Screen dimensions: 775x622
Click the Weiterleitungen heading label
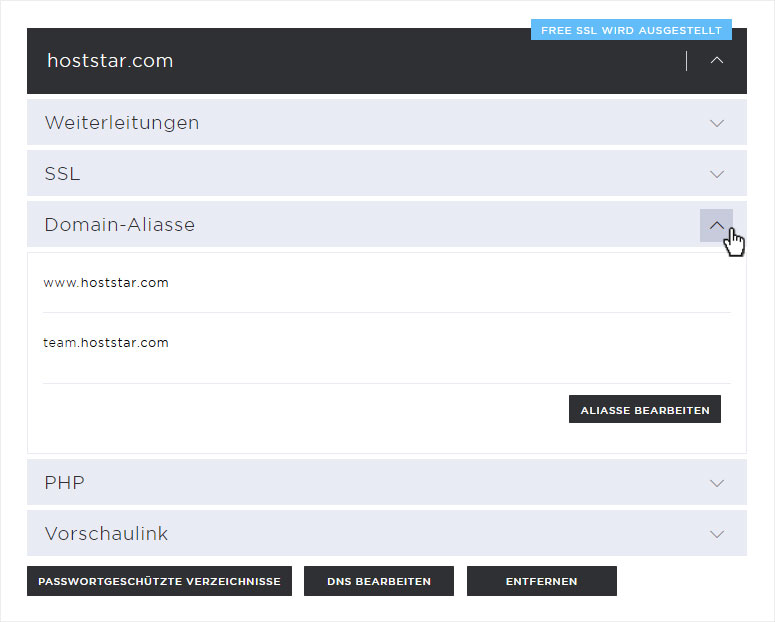coord(122,123)
